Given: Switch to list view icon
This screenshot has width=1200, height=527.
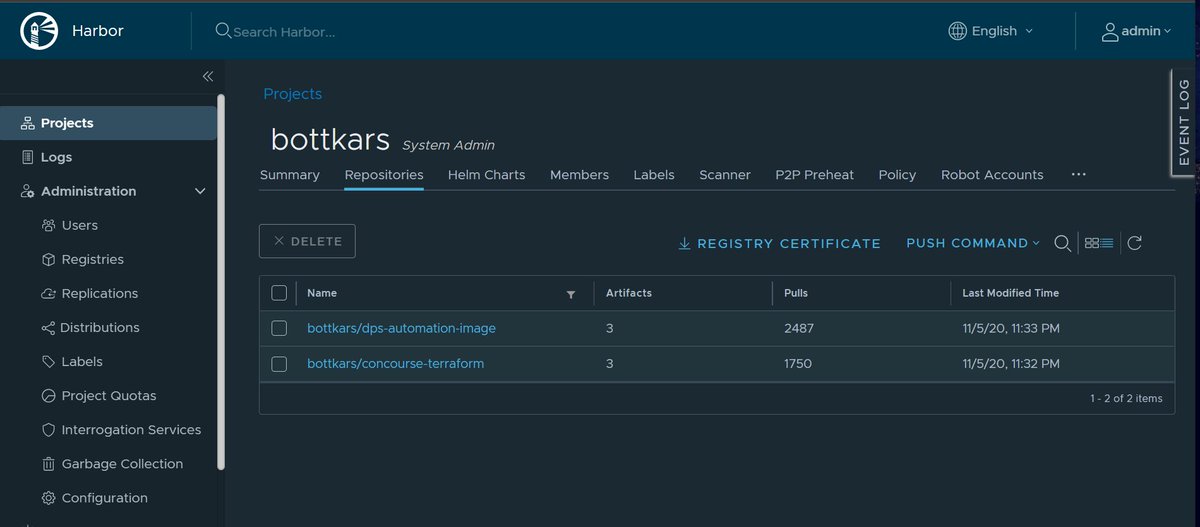Looking at the screenshot, I should pos(1107,243).
